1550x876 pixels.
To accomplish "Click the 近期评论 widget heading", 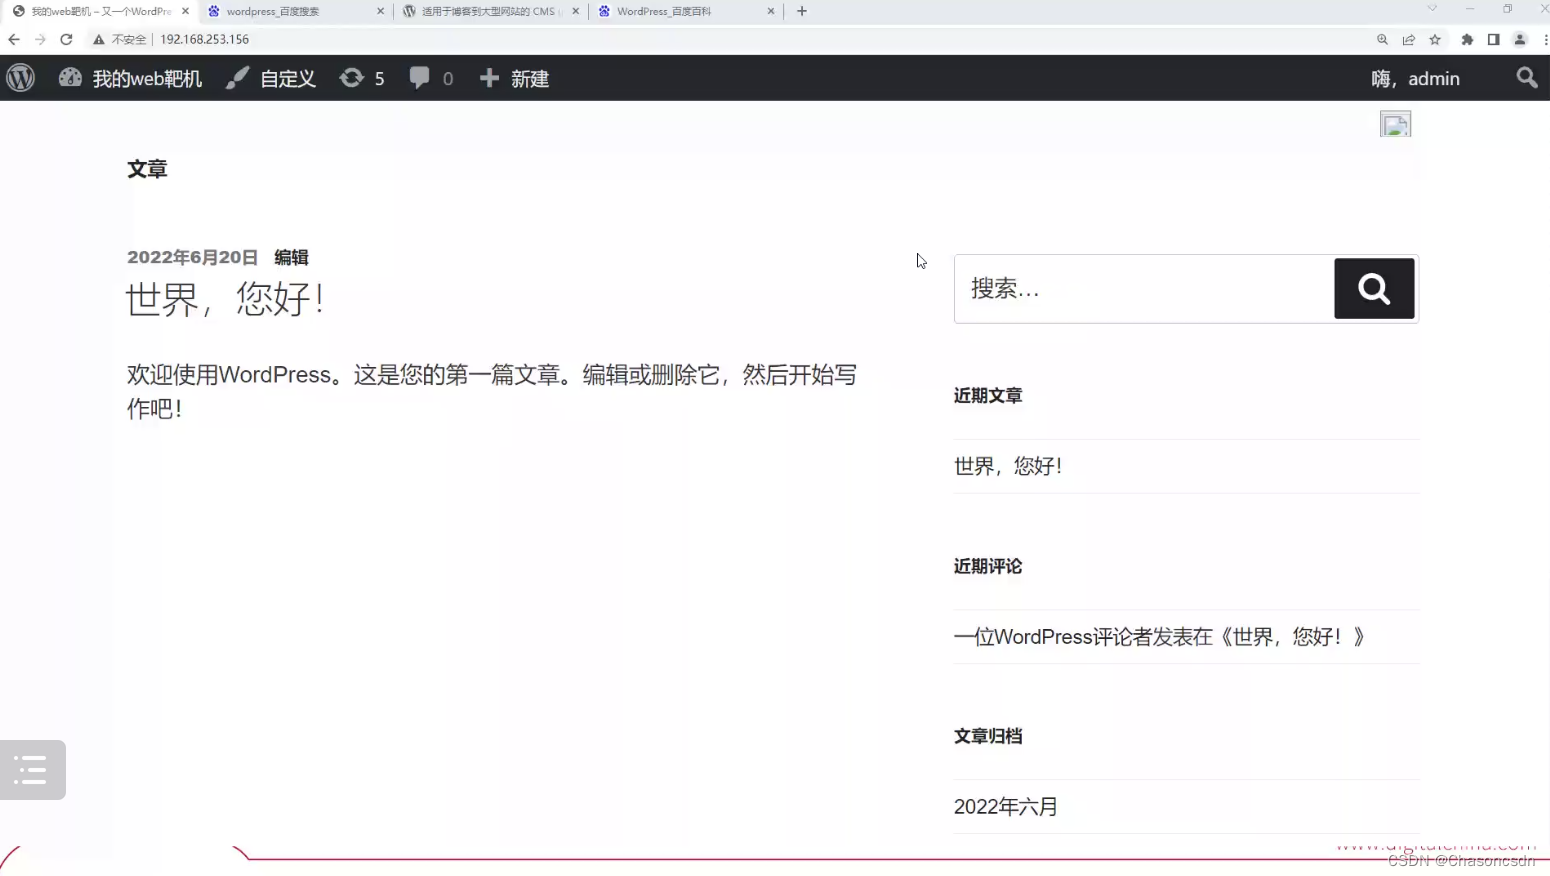I will point(988,566).
